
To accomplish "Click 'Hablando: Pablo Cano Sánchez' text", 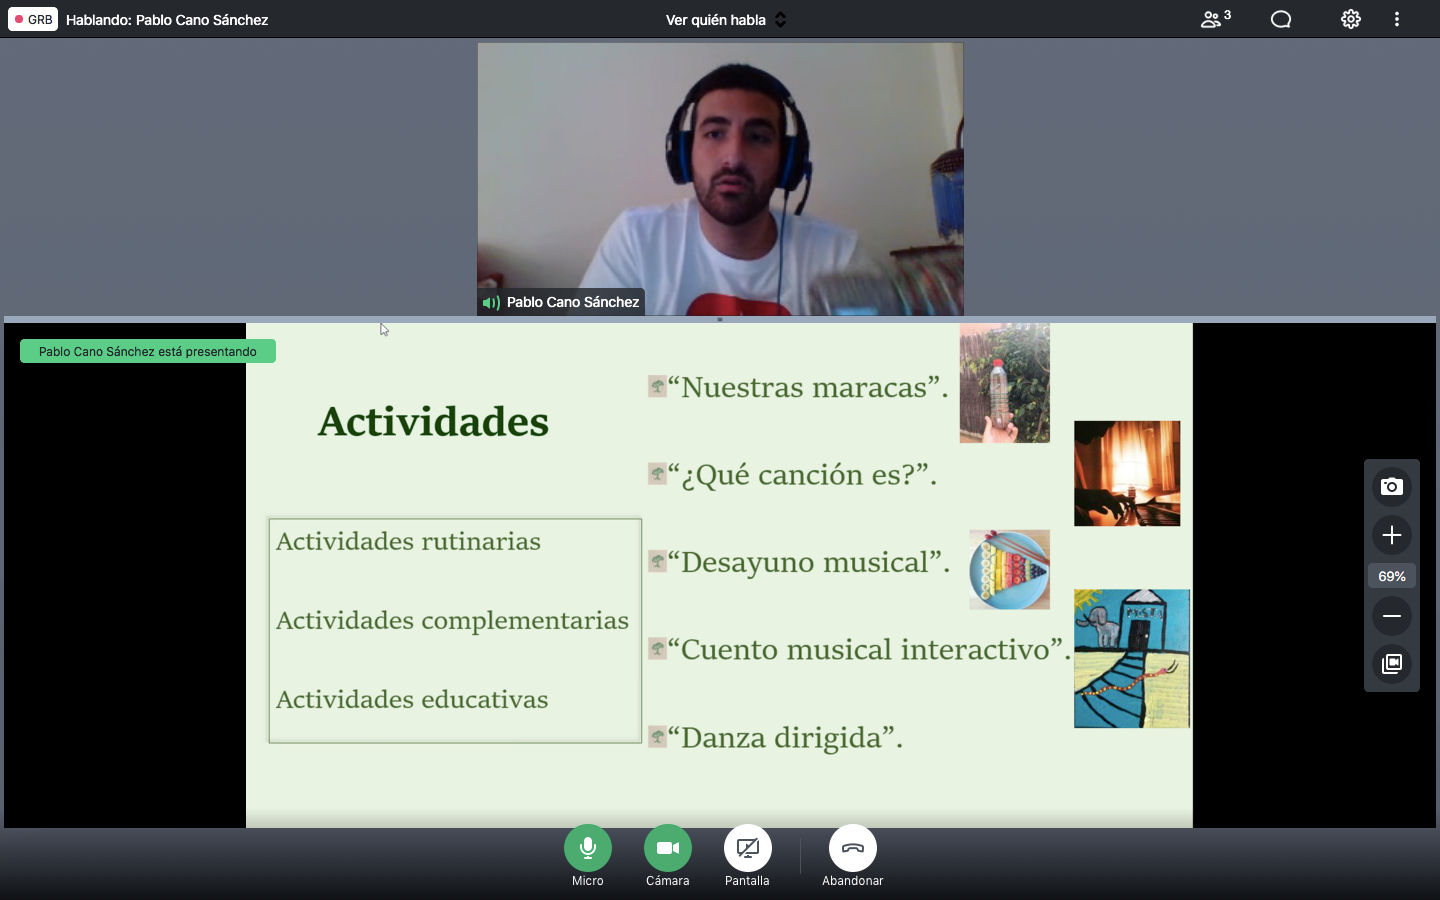I will pyautogui.click(x=167, y=20).
